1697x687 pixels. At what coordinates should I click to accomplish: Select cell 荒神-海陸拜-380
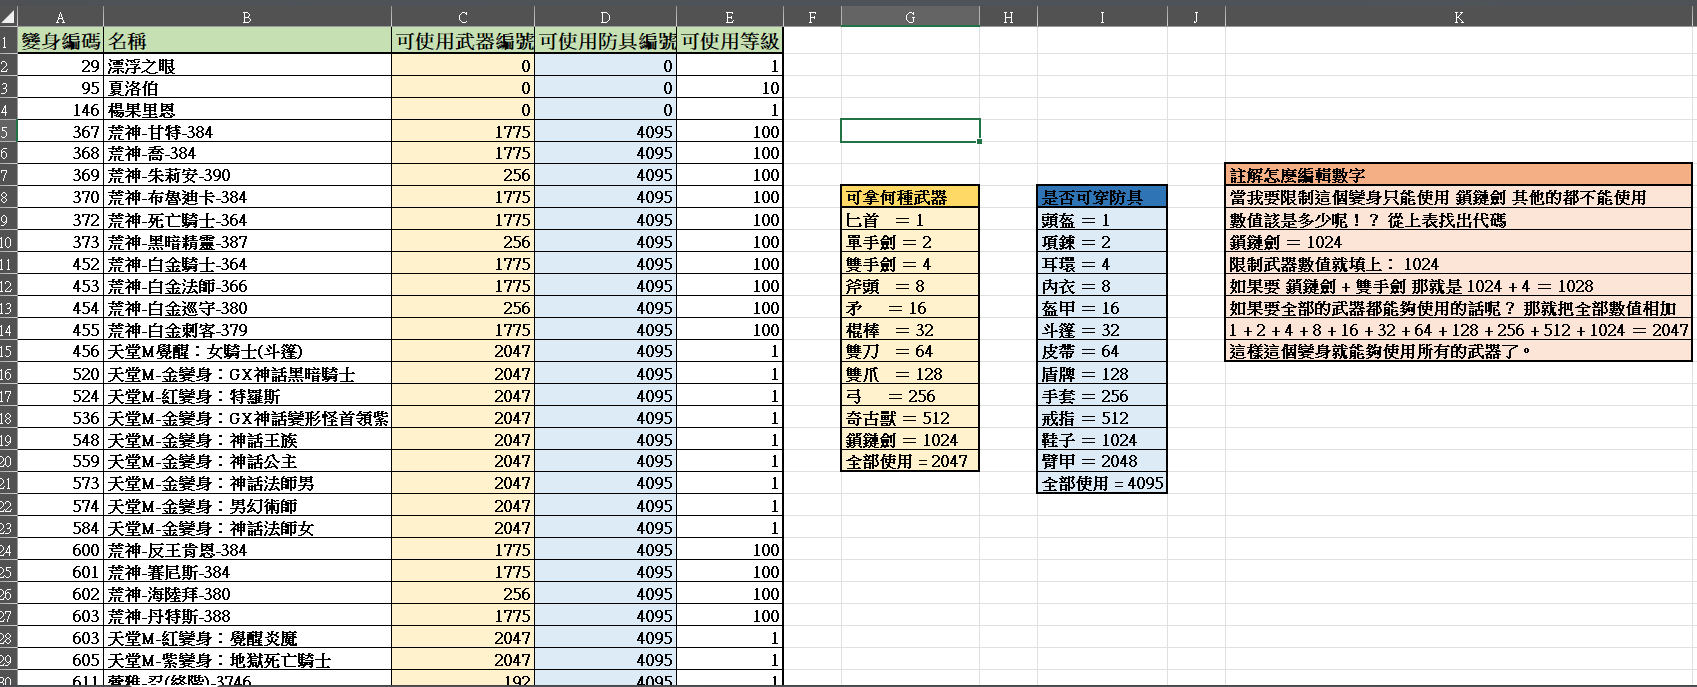[x=247, y=594]
